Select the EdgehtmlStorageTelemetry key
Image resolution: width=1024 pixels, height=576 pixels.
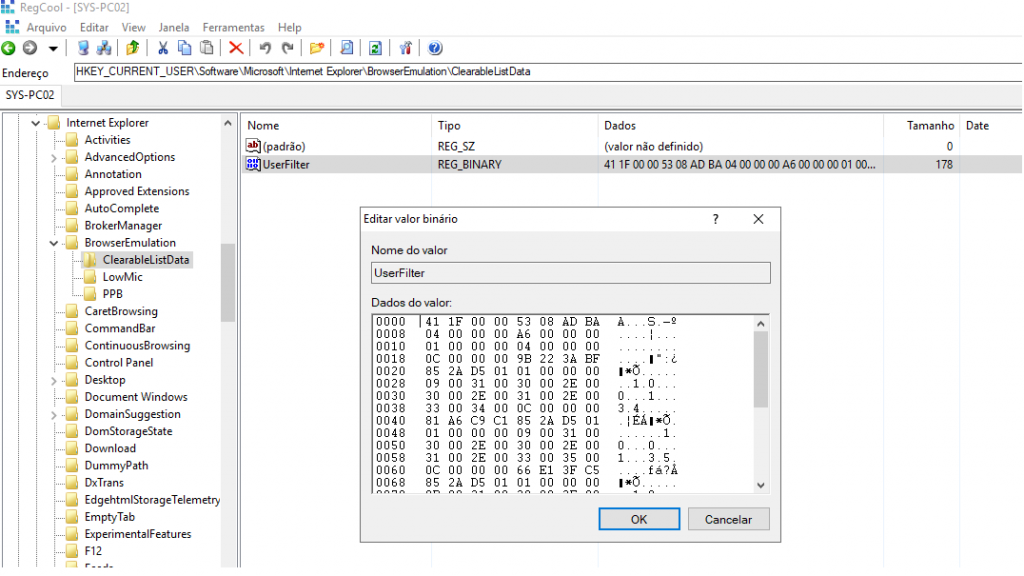[152, 500]
